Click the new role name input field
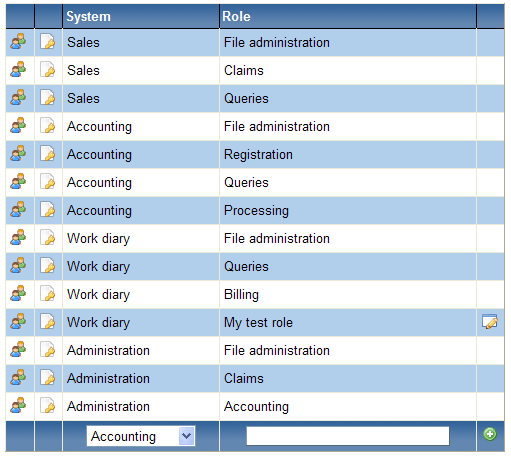 point(348,436)
